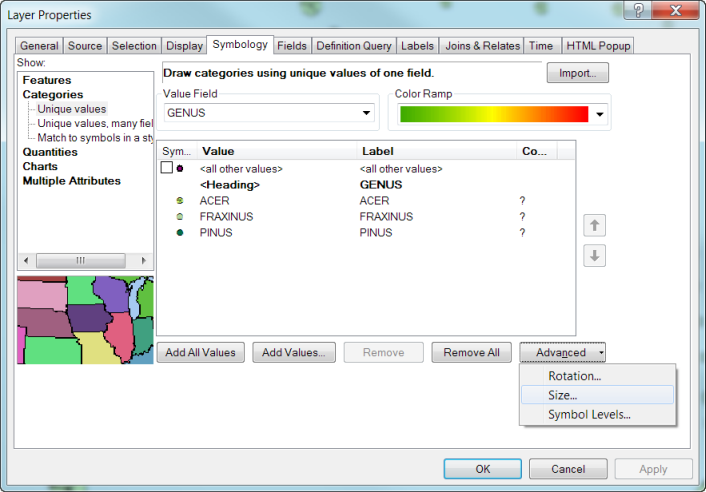The image size is (706, 492).
Task: Open the Labels tab
Action: (x=417, y=46)
